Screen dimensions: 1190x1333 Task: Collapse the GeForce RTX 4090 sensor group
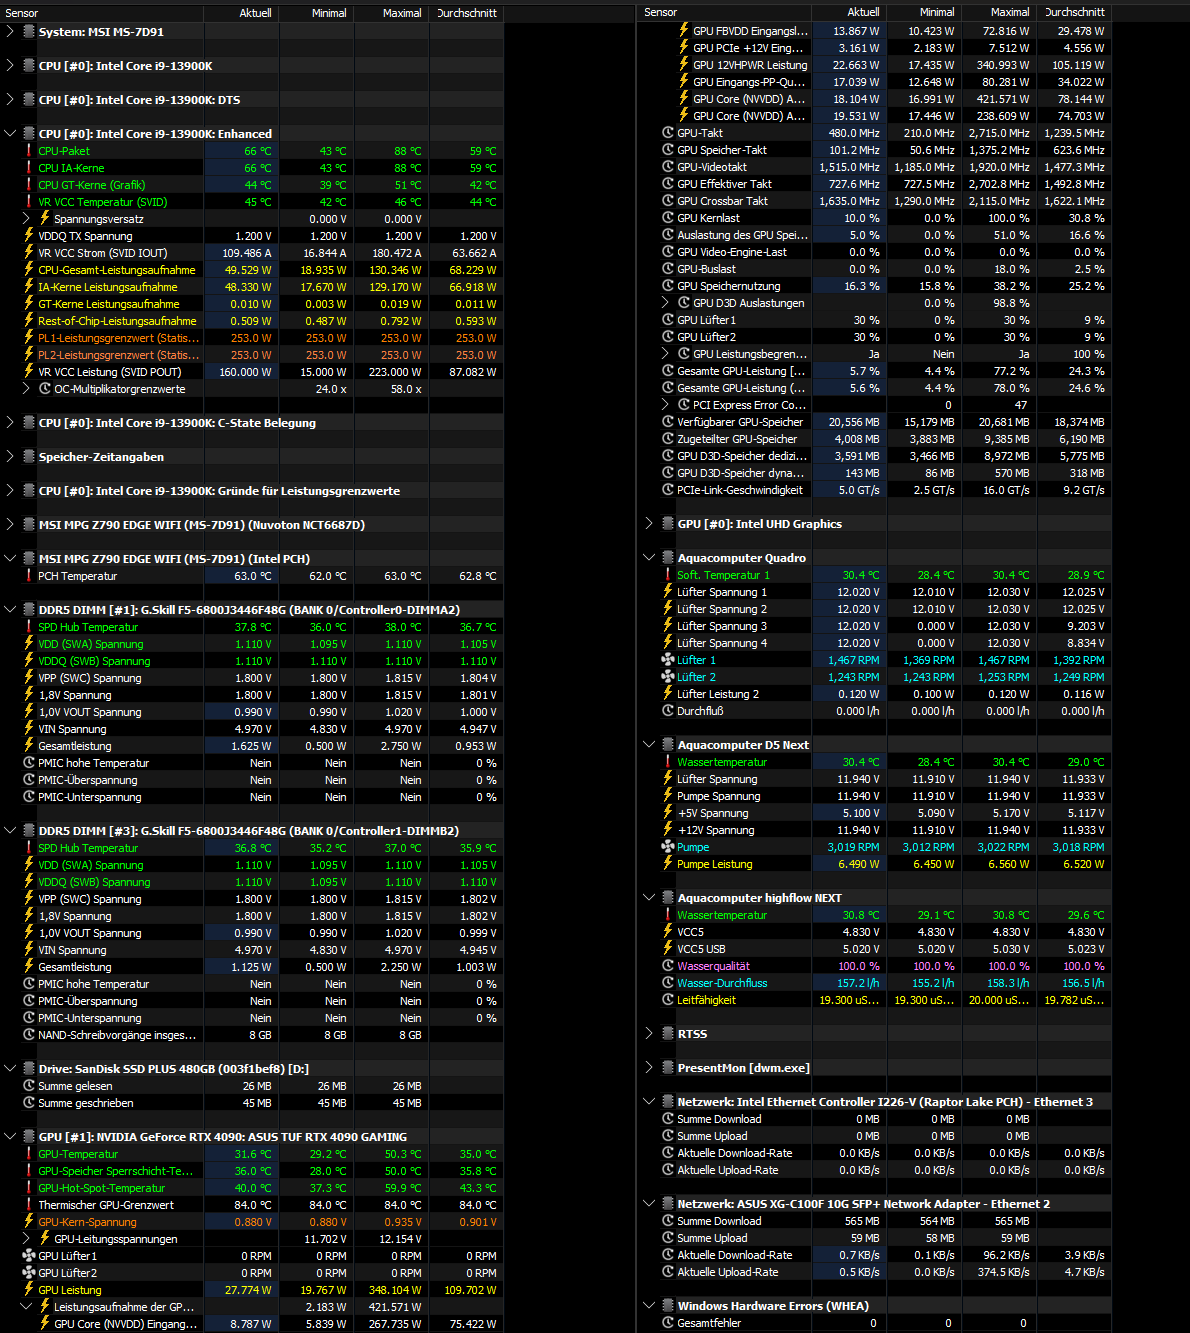(x=10, y=1137)
